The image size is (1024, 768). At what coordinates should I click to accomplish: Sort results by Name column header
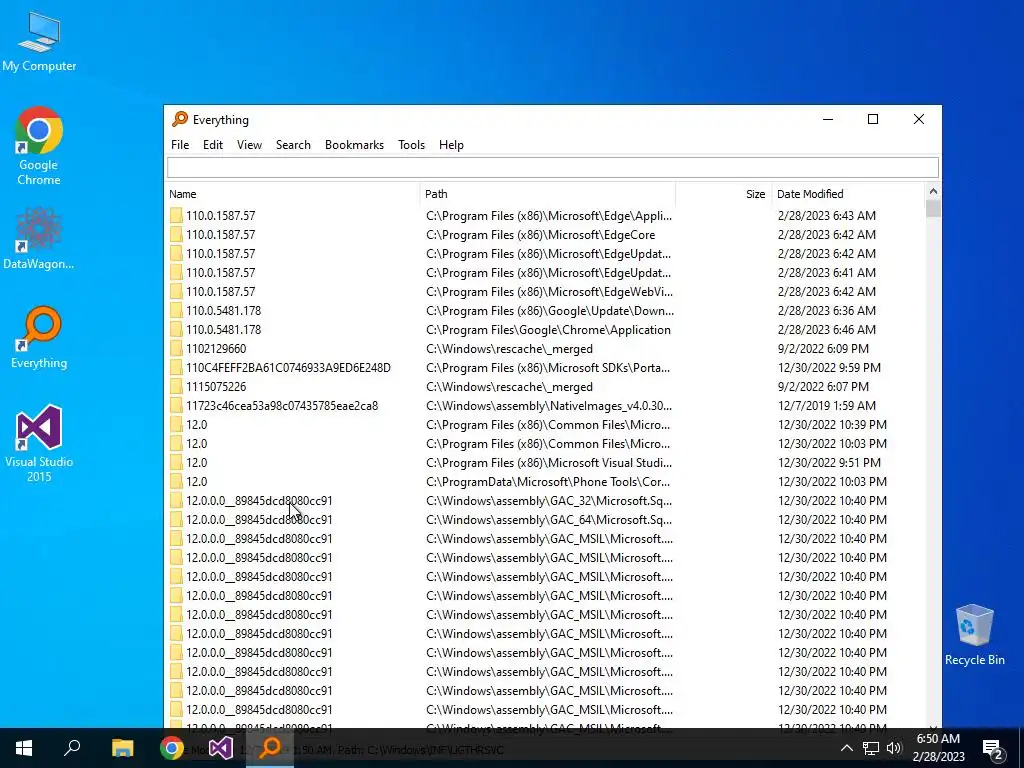[x=292, y=194]
